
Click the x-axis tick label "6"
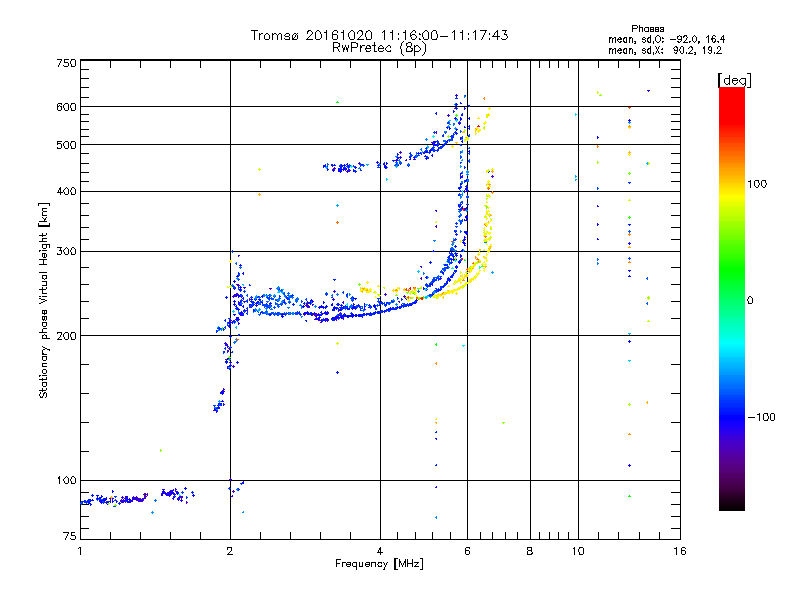tap(467, 551)
